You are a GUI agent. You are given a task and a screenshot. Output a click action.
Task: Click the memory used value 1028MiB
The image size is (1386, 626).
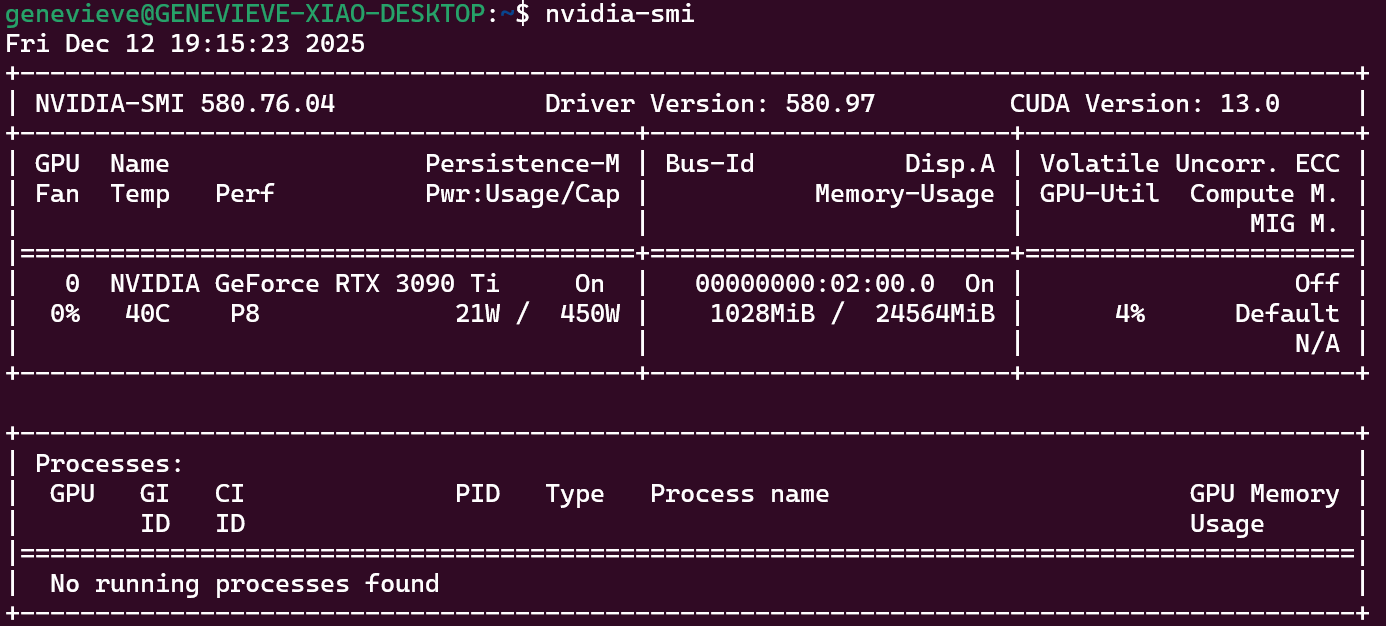point(763,314)
